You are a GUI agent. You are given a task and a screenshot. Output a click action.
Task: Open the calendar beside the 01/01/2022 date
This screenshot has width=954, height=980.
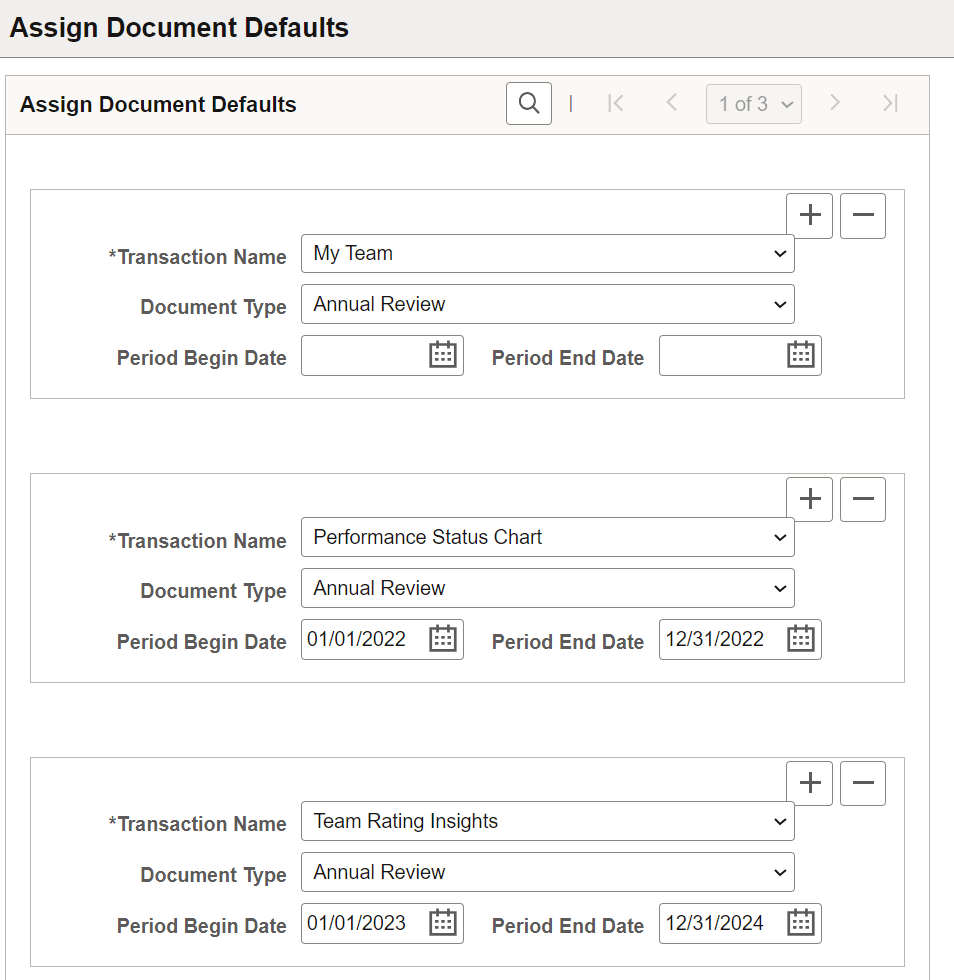[441, 639]
